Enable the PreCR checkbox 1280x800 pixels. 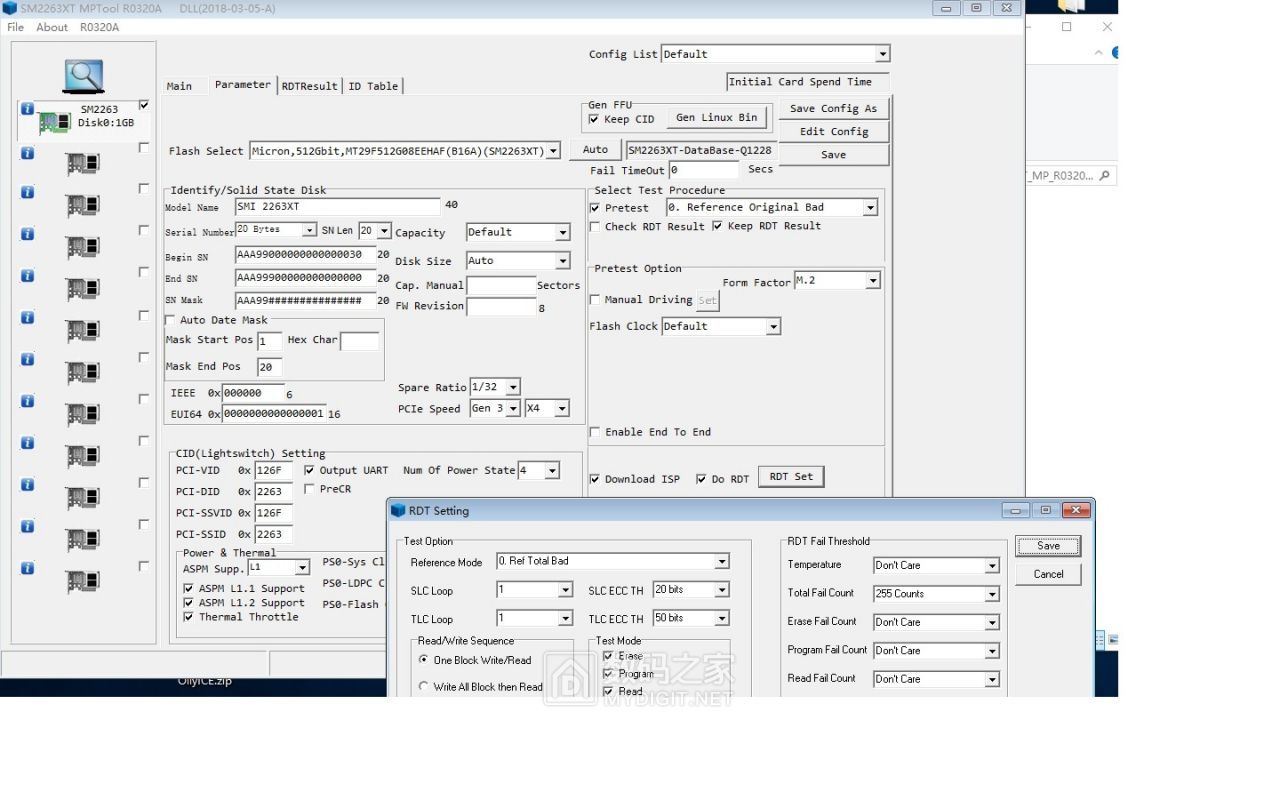pyautogui.click(x=309, y=489)
